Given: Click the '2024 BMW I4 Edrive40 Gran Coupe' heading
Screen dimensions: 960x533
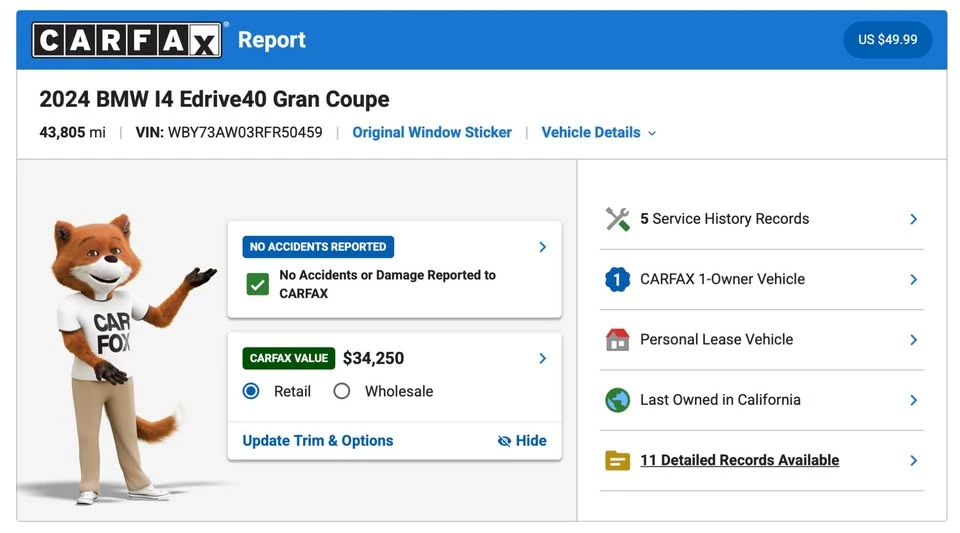Looking at the screenshot, I should tap(214, 99).
